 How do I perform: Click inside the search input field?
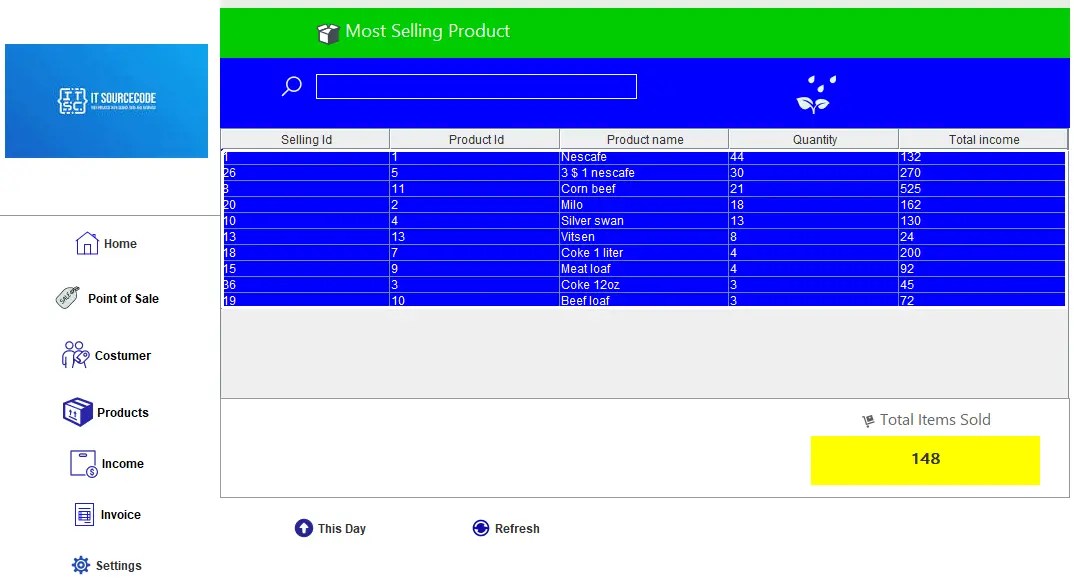pyautogui.click(x=475, y=86)
